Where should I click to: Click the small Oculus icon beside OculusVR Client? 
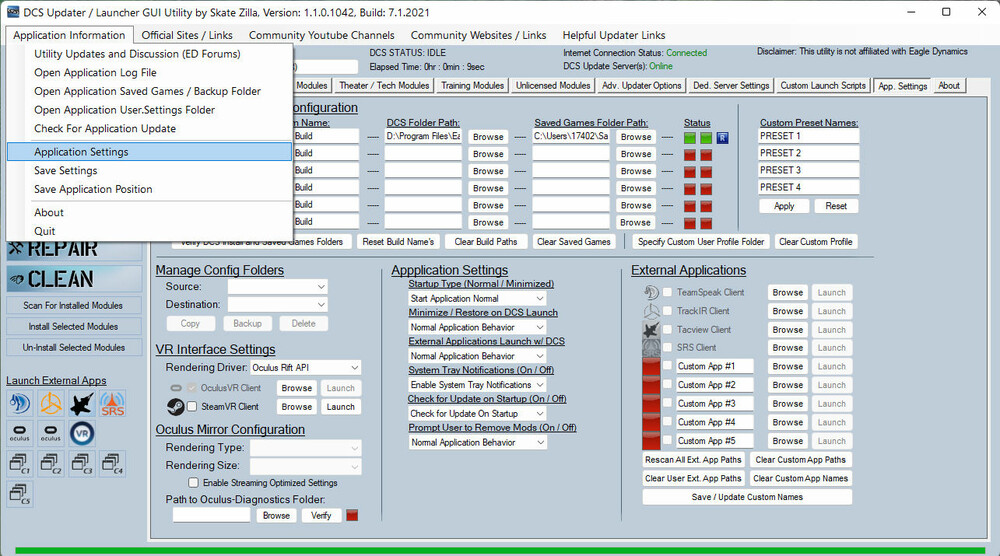tap(176, 388)
